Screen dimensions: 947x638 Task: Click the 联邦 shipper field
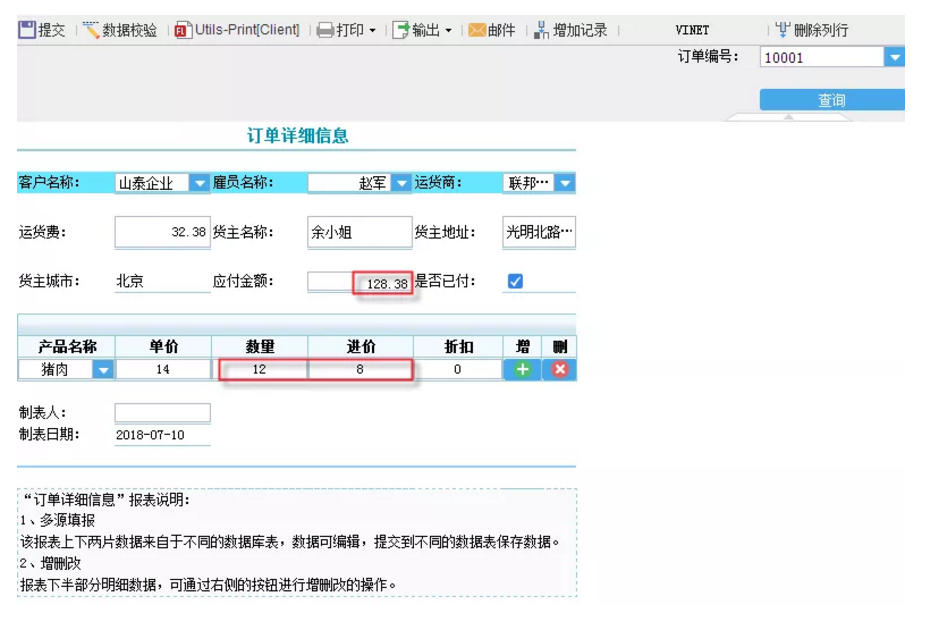528,182
